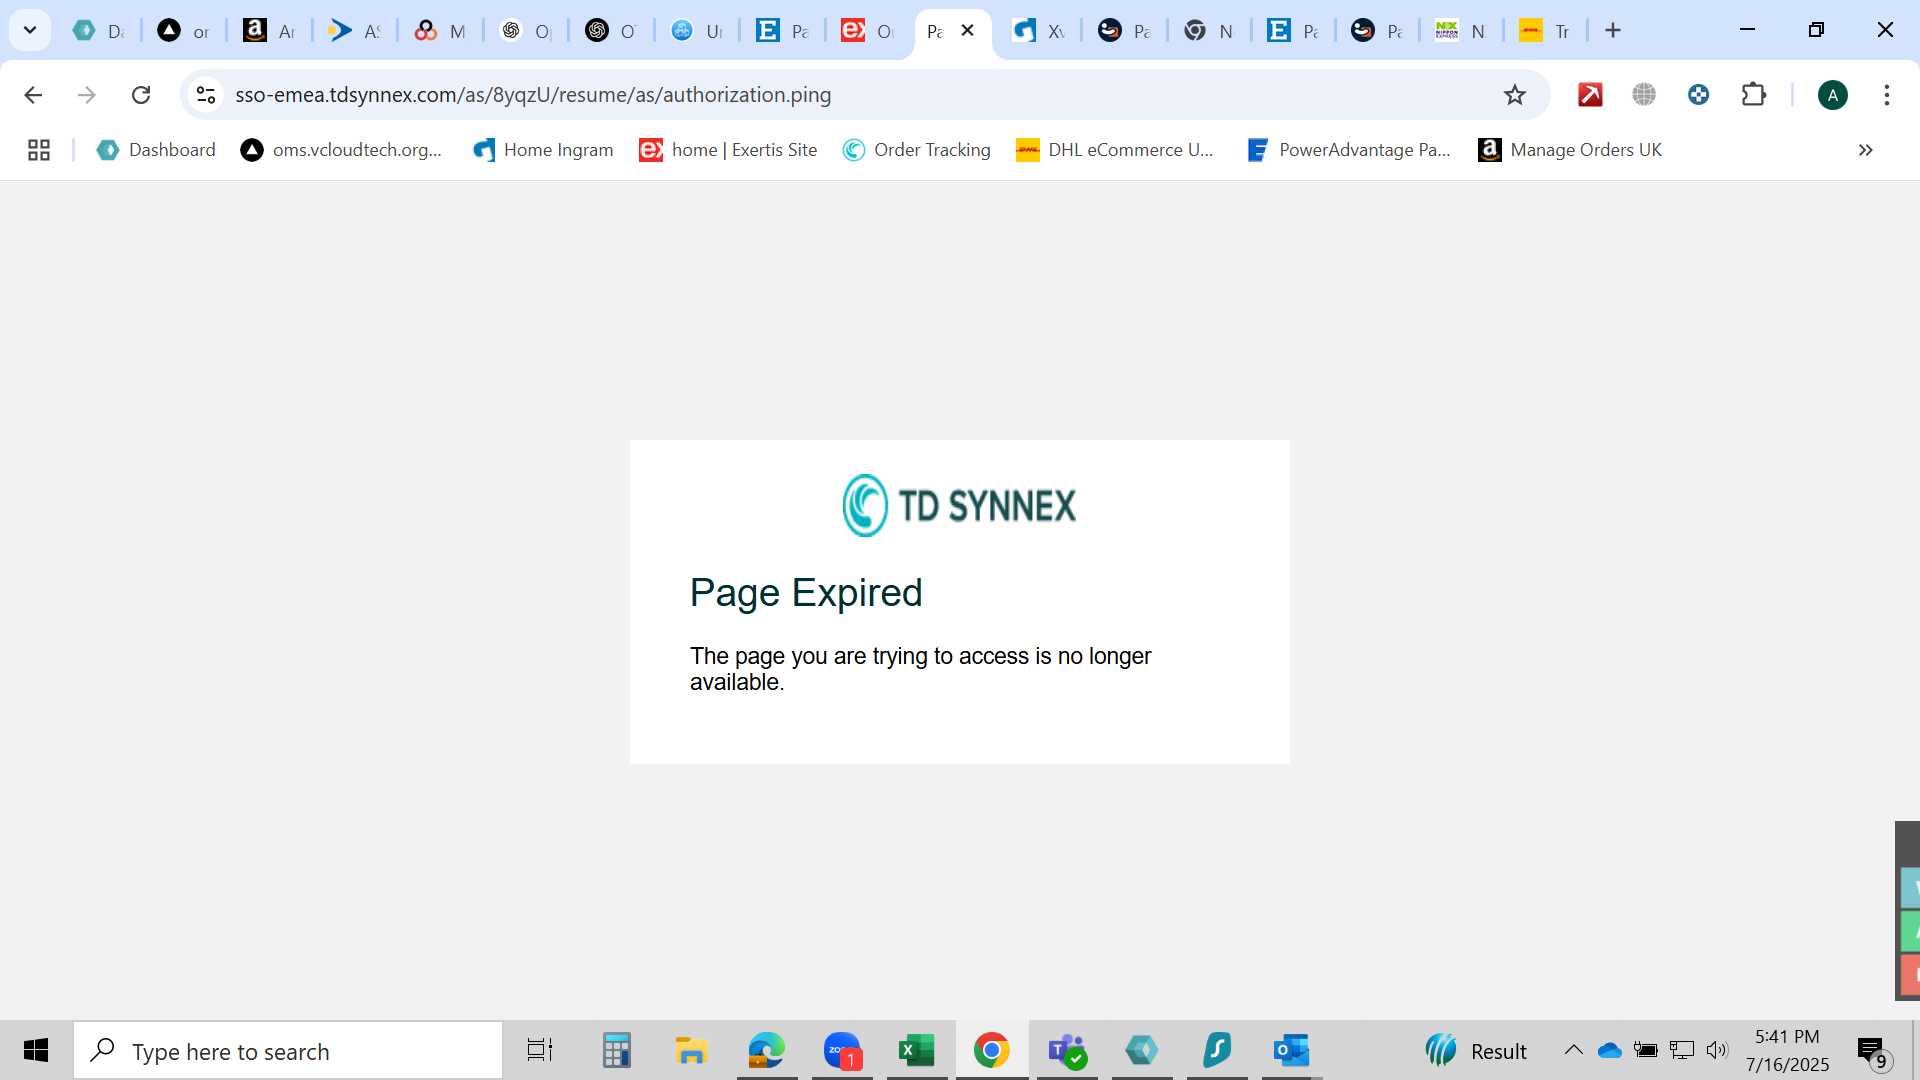Click the browser back arrow
Viewport: 1920px width, 1080px height.
33,95
